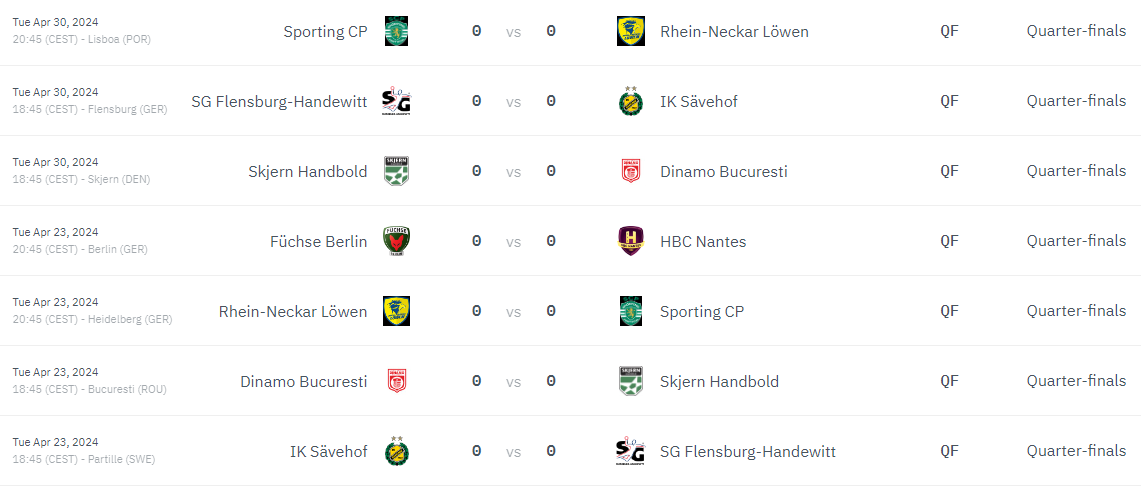This screenshot has height=495, width=1141.
Task: Open SG Flensburg-Handewitt logo in the Flensburg match
Action: (396, 101)
